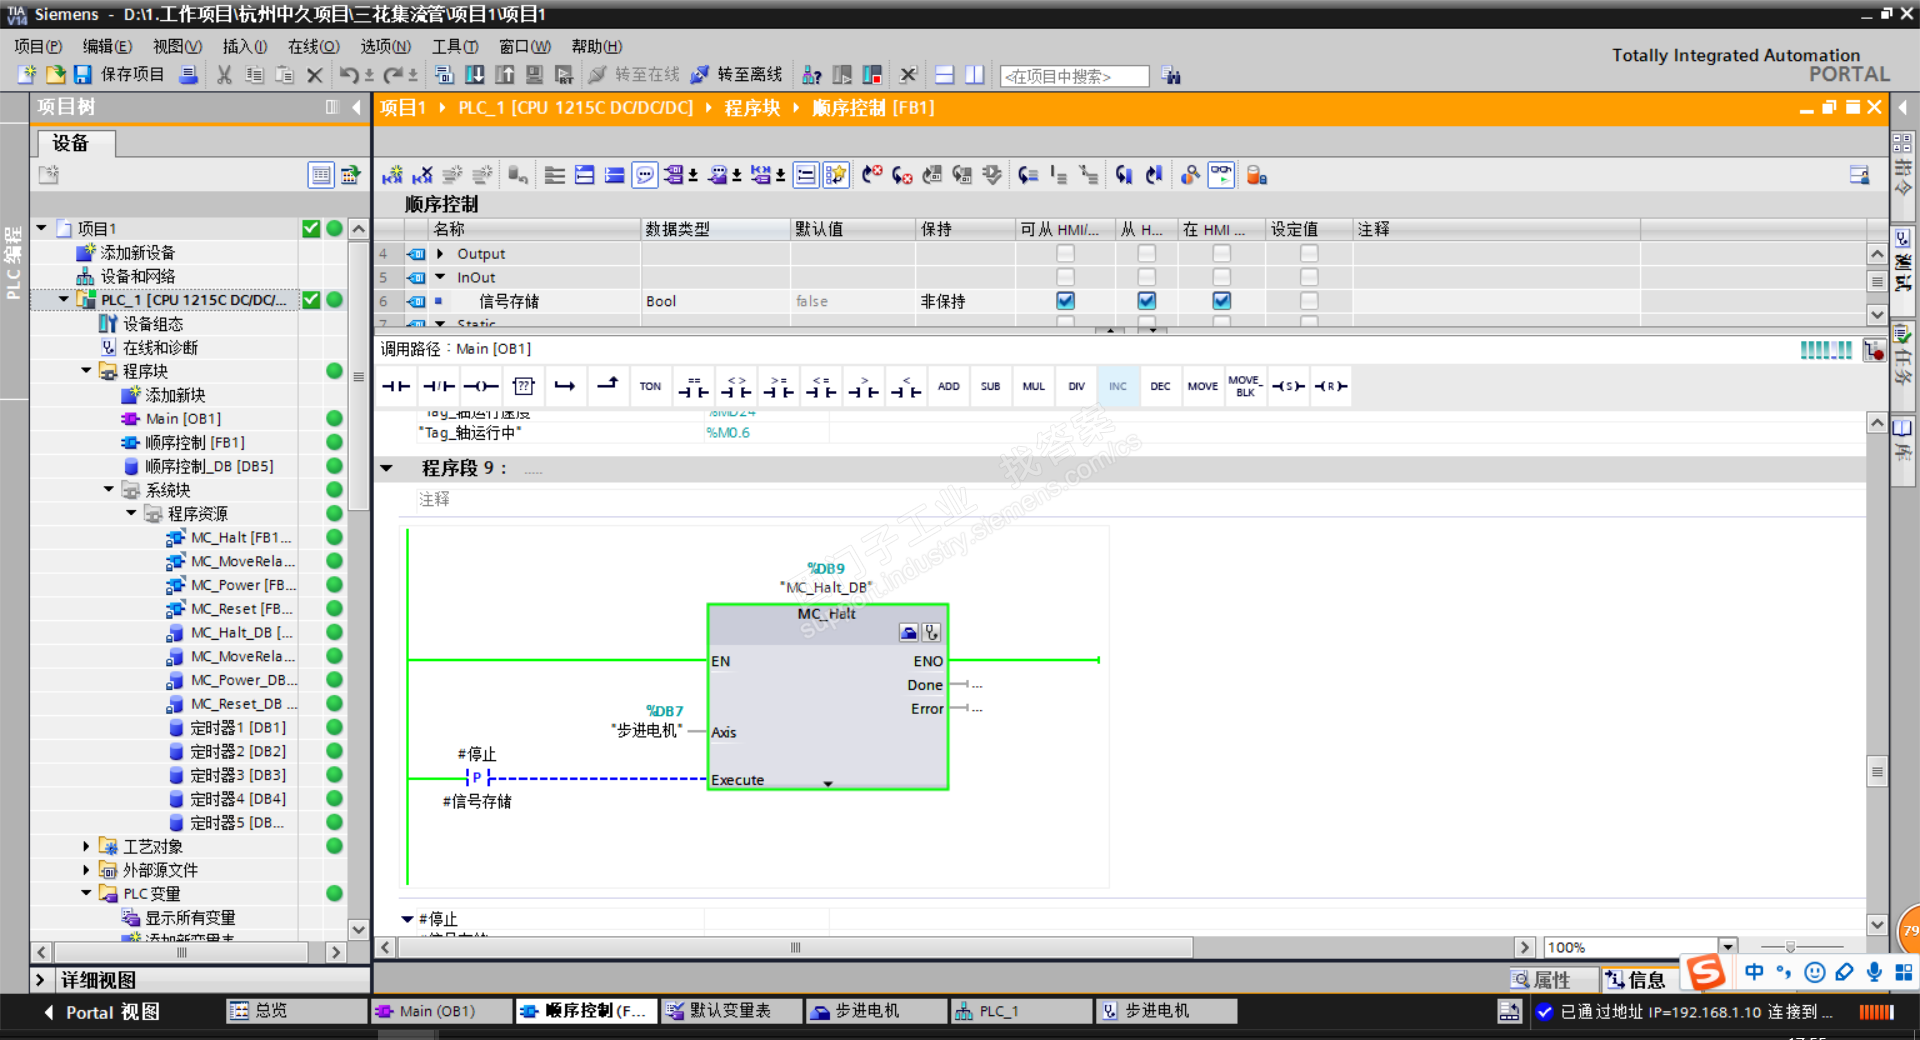Insert a normally open contact
This screenshot has width=1920, height=1040.
396,386
